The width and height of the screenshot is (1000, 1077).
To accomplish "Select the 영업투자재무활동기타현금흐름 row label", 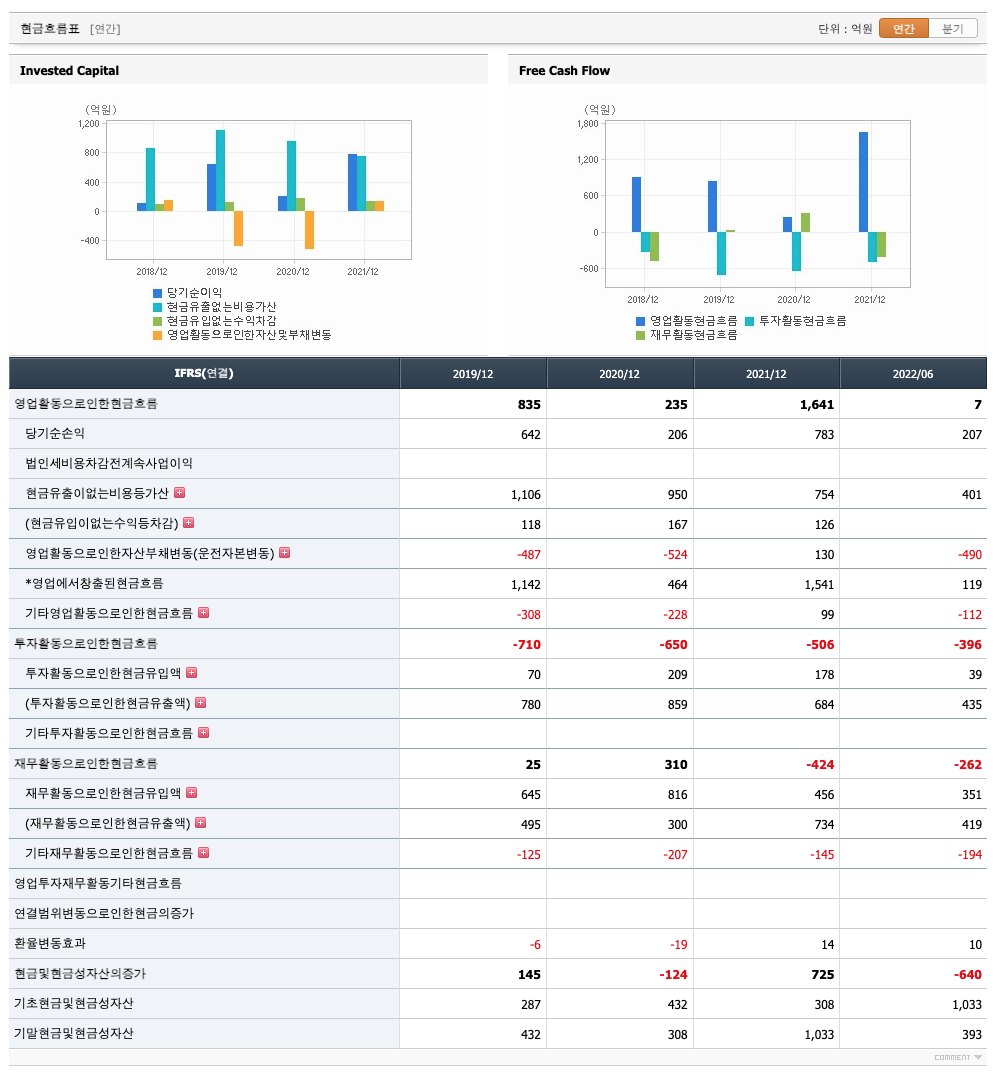I will pyautogui.click(x=98, y=883).
